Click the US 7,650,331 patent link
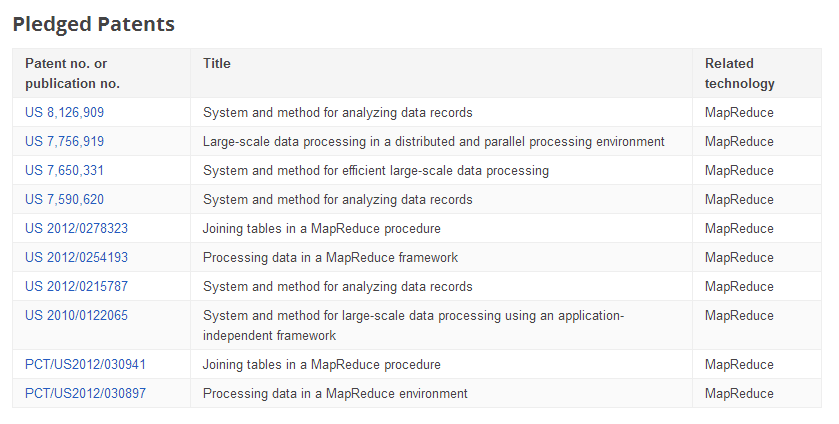This screenshot has height=424, width=839. point(64,170)
